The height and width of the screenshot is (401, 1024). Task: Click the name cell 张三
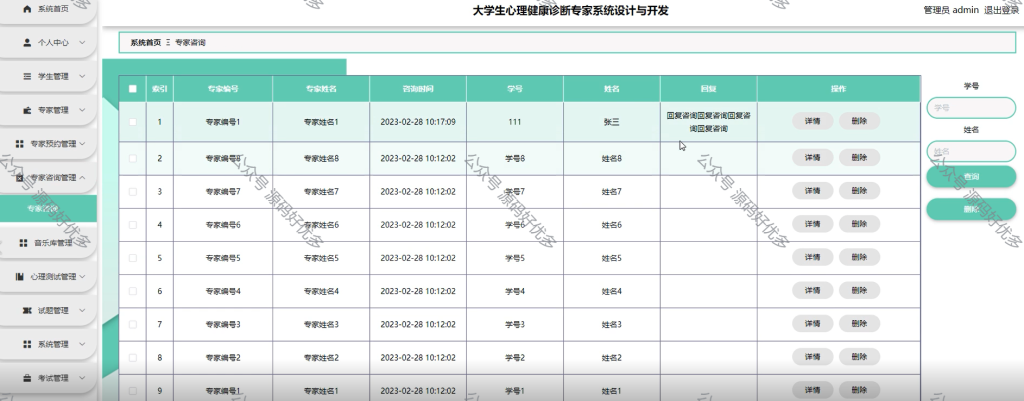[611, 122]
